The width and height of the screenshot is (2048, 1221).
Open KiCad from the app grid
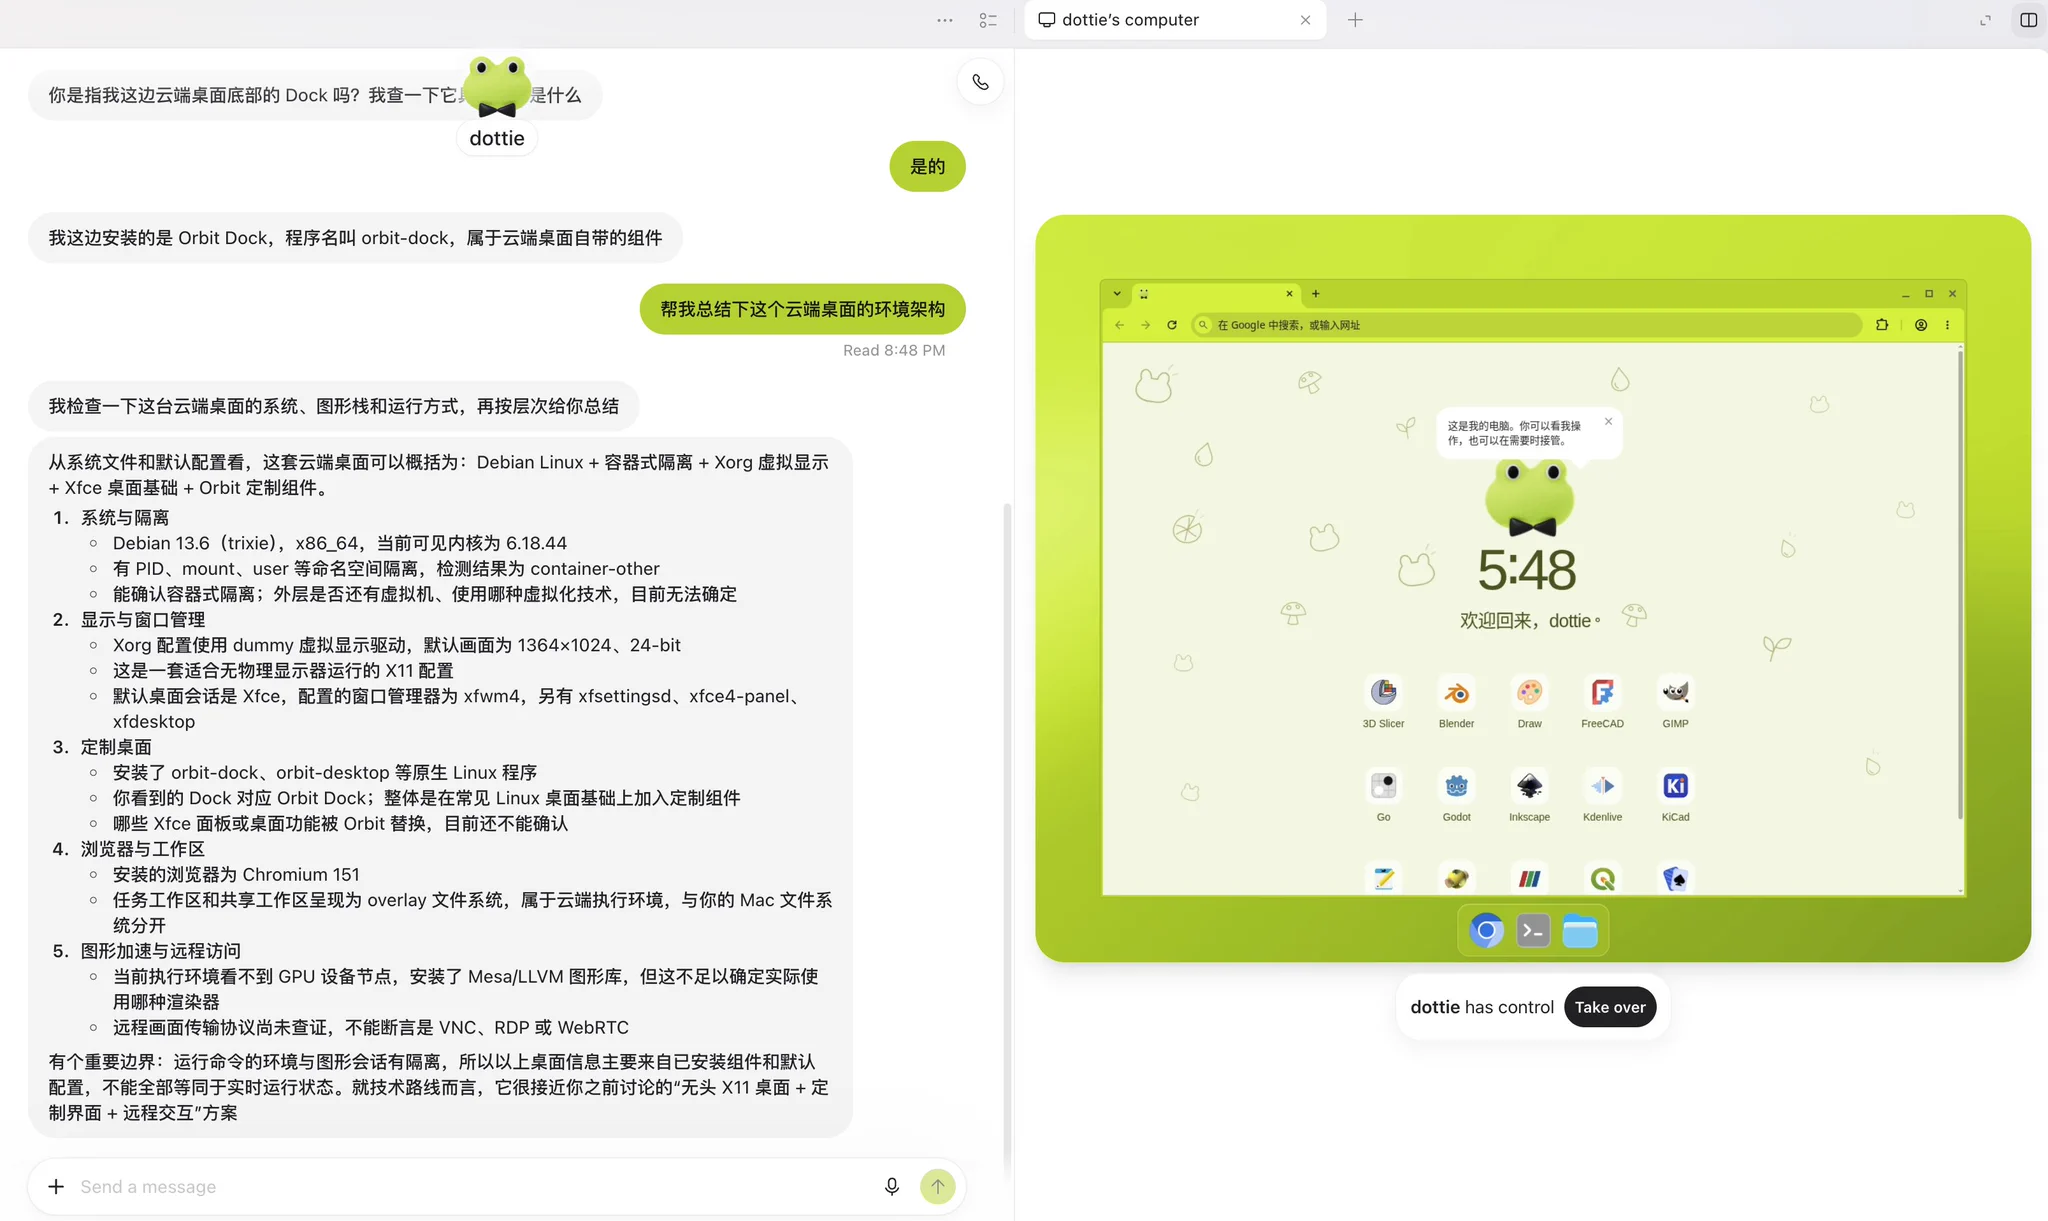click(1675, 796)
